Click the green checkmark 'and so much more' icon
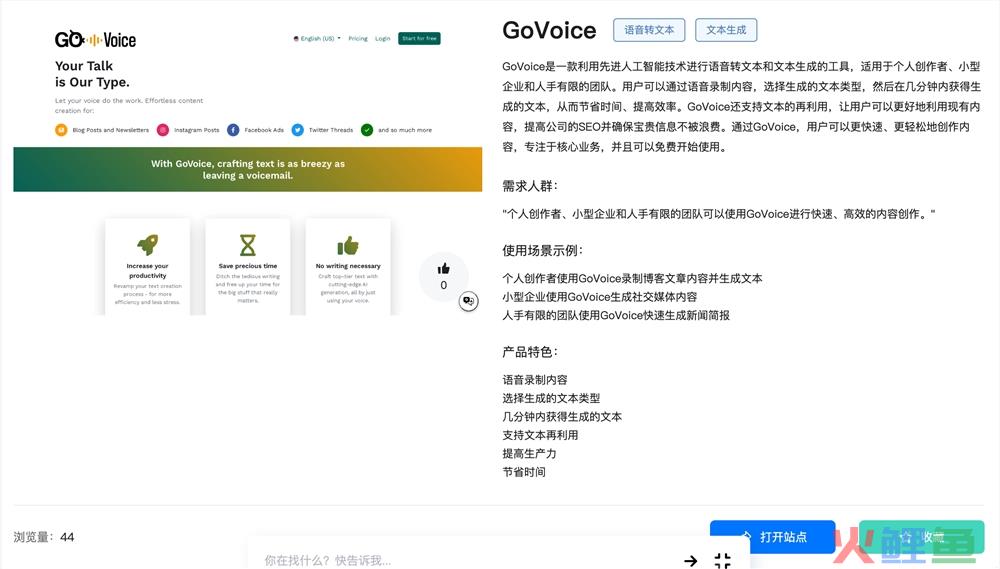The height and width of the screenshot is (569, 1000). click(x=367, y=130)
